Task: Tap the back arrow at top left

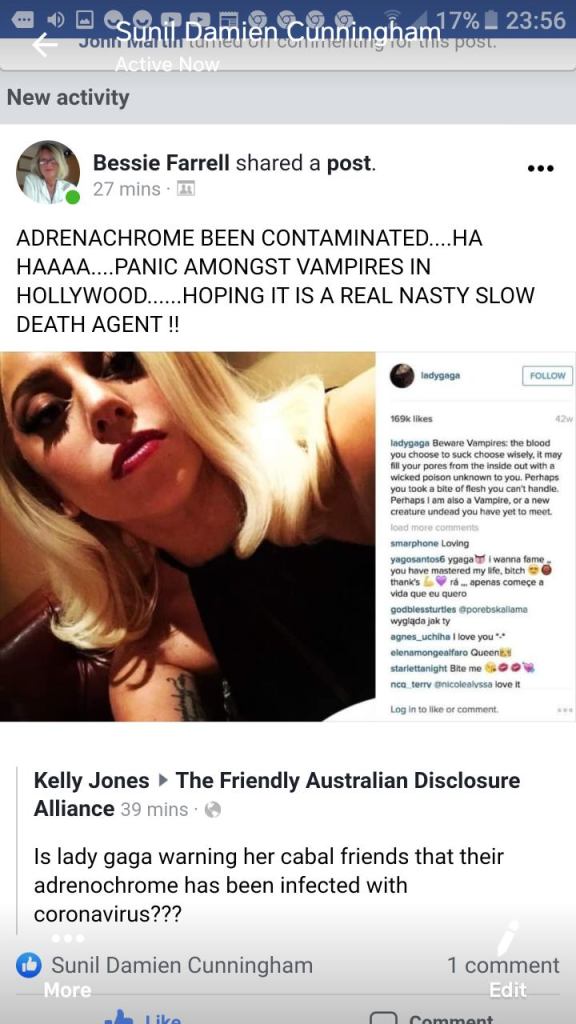Action: click(44, 45)
